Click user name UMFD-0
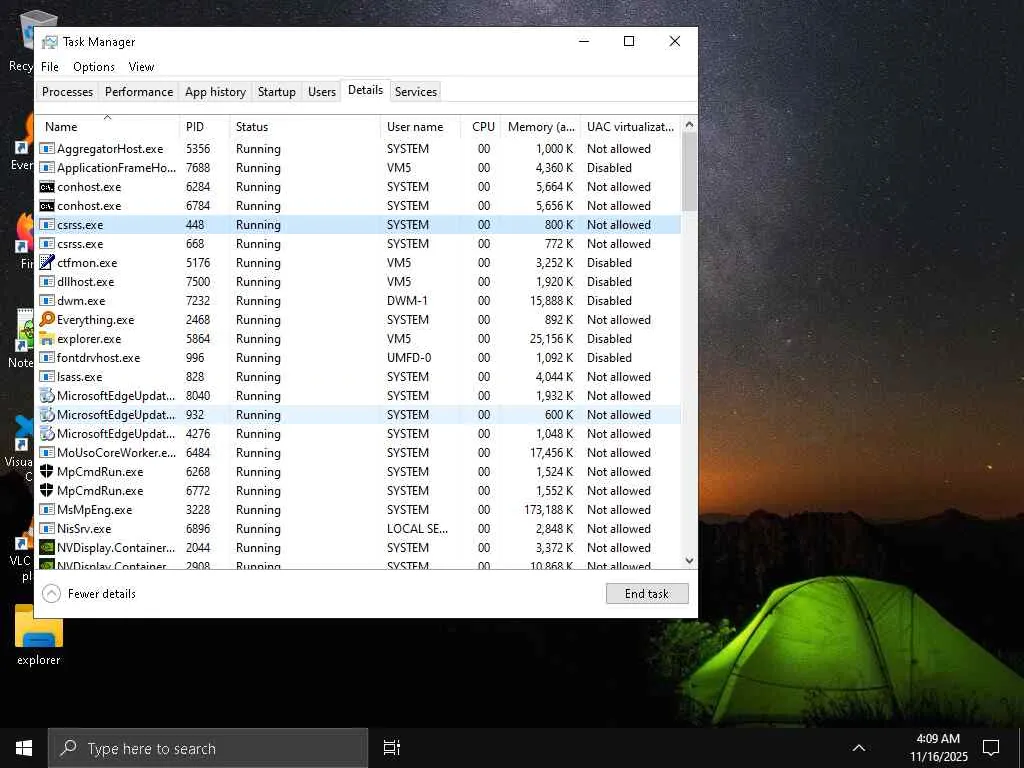1024x768 pixels. 409,357
